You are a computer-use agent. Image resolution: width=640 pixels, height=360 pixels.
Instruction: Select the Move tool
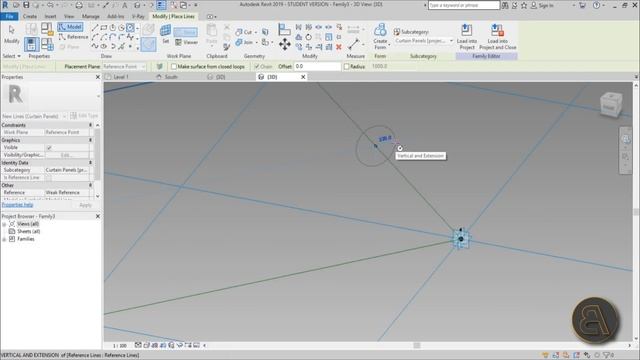point(284,44)
